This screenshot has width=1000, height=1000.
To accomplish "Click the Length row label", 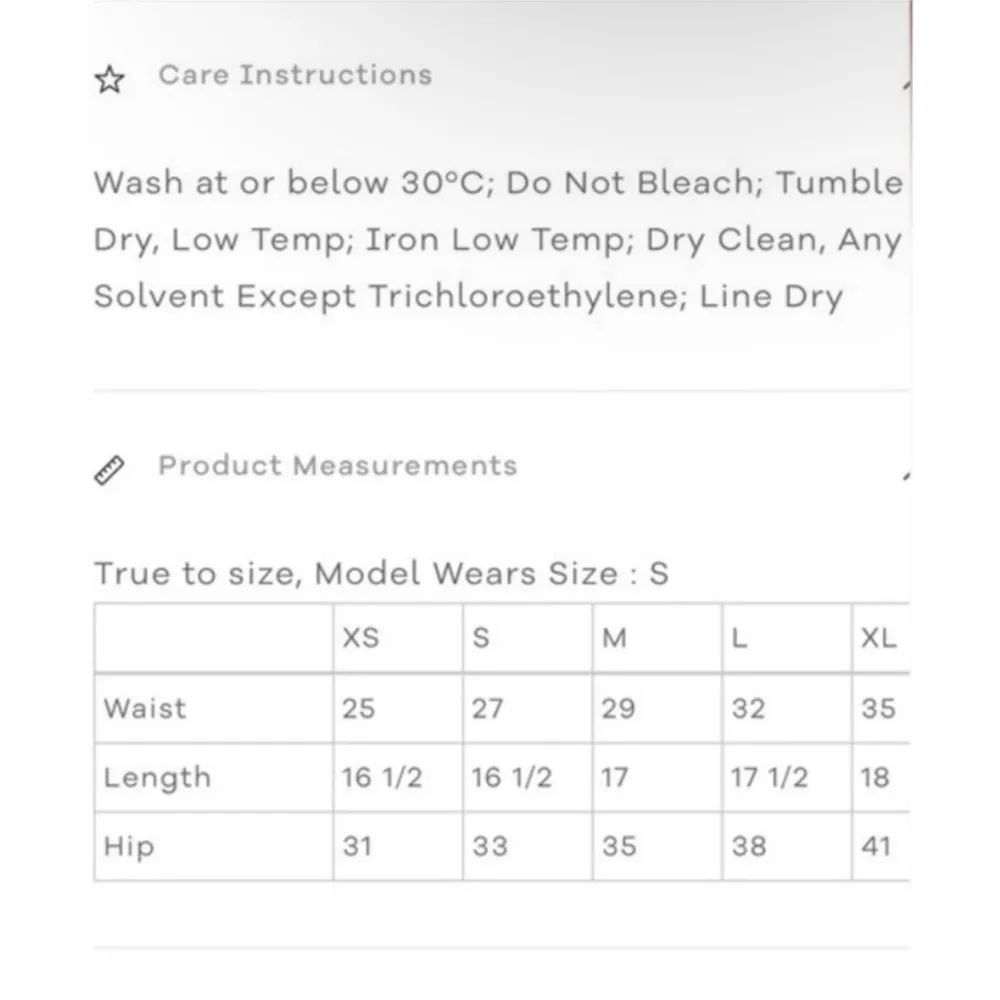I will click(157, 778).
